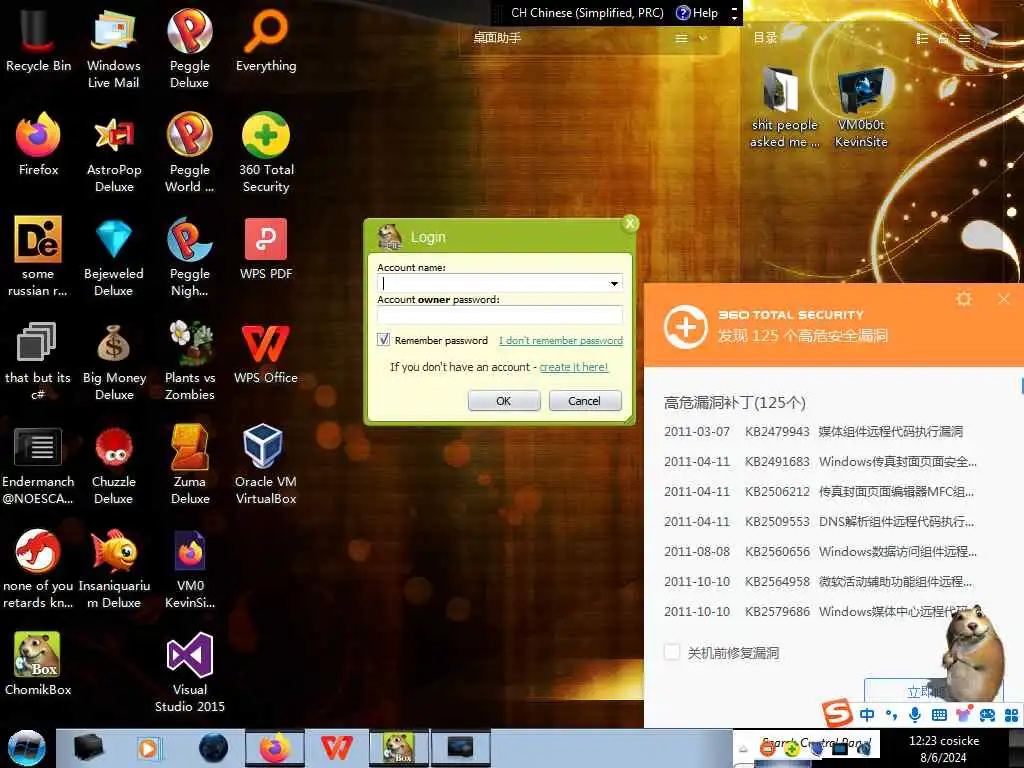Image resolution: width=1024 pixels, height=768 pixels.
Task: Select Peggle World desktop icon
Action: coord(189,152)
